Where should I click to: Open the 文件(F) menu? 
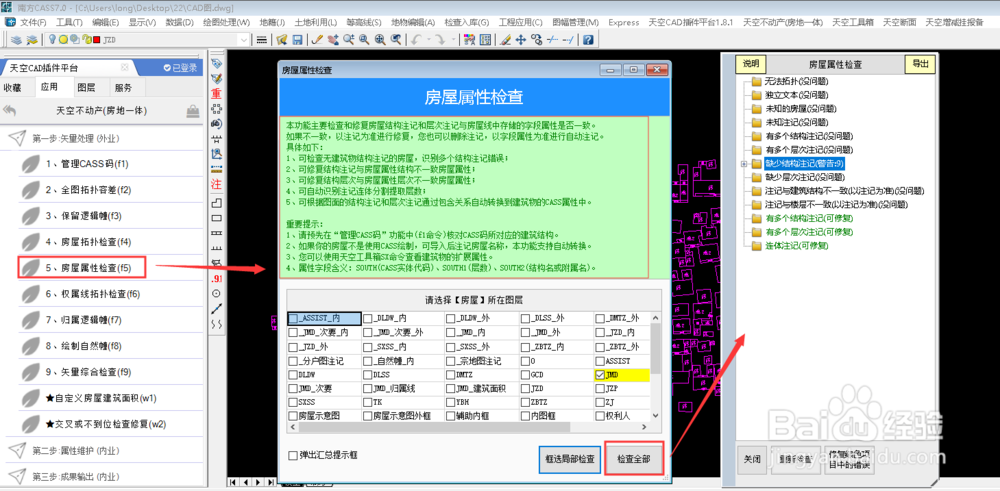(x=33, y=22)
